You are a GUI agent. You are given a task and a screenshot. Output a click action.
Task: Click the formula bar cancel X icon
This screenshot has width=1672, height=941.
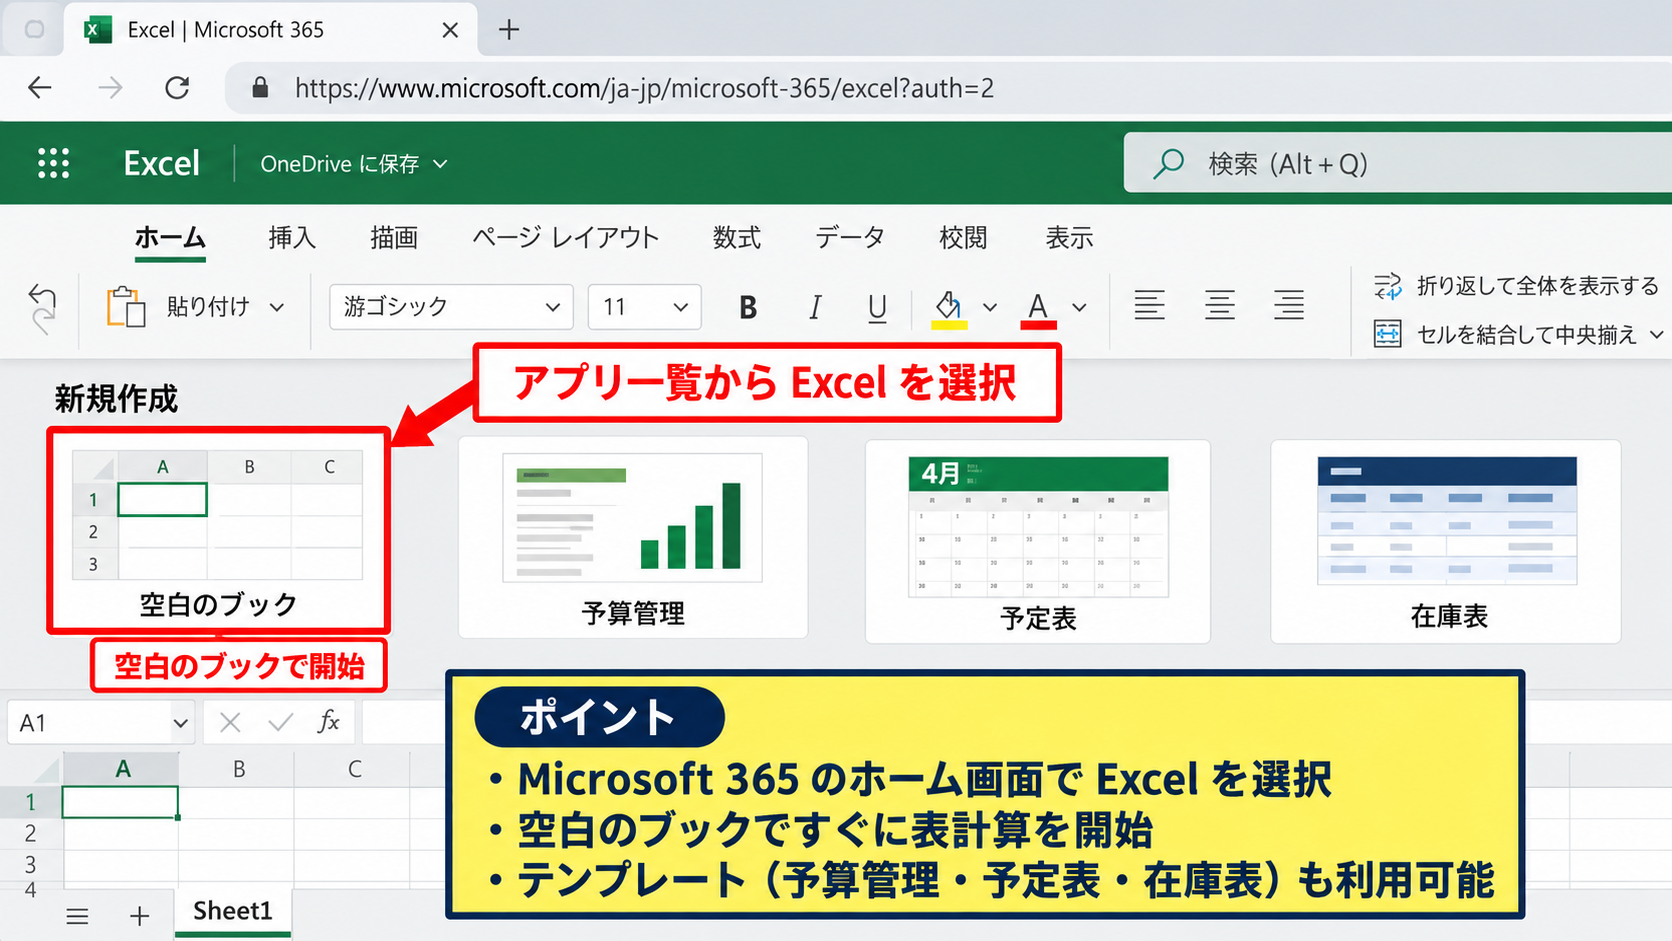coord(230,722)
